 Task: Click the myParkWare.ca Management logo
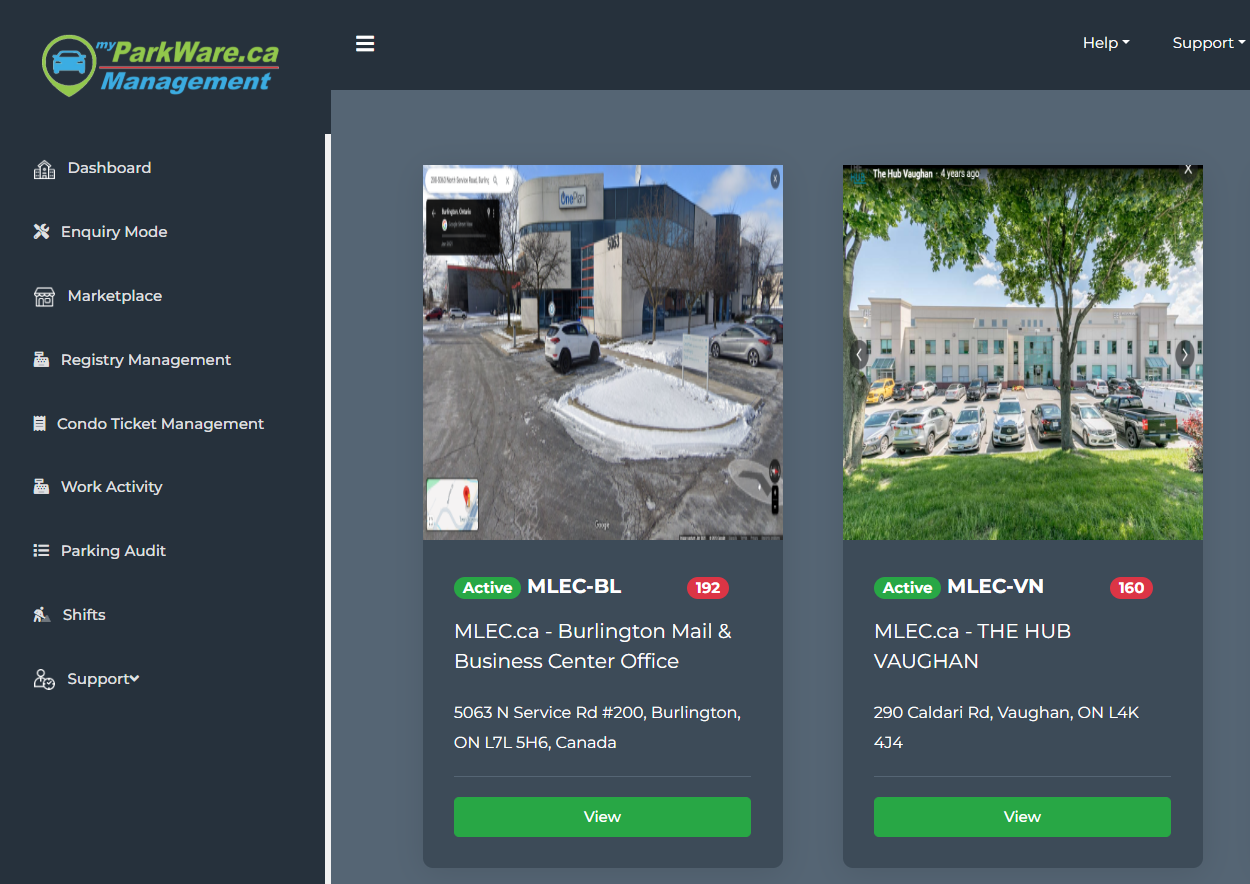[x=160, y=66]
